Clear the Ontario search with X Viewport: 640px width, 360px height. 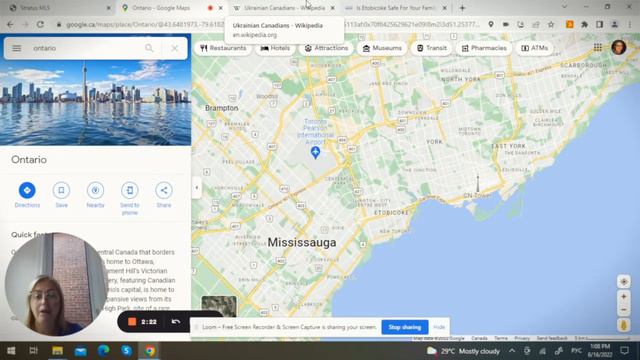[x=175, y=48]
